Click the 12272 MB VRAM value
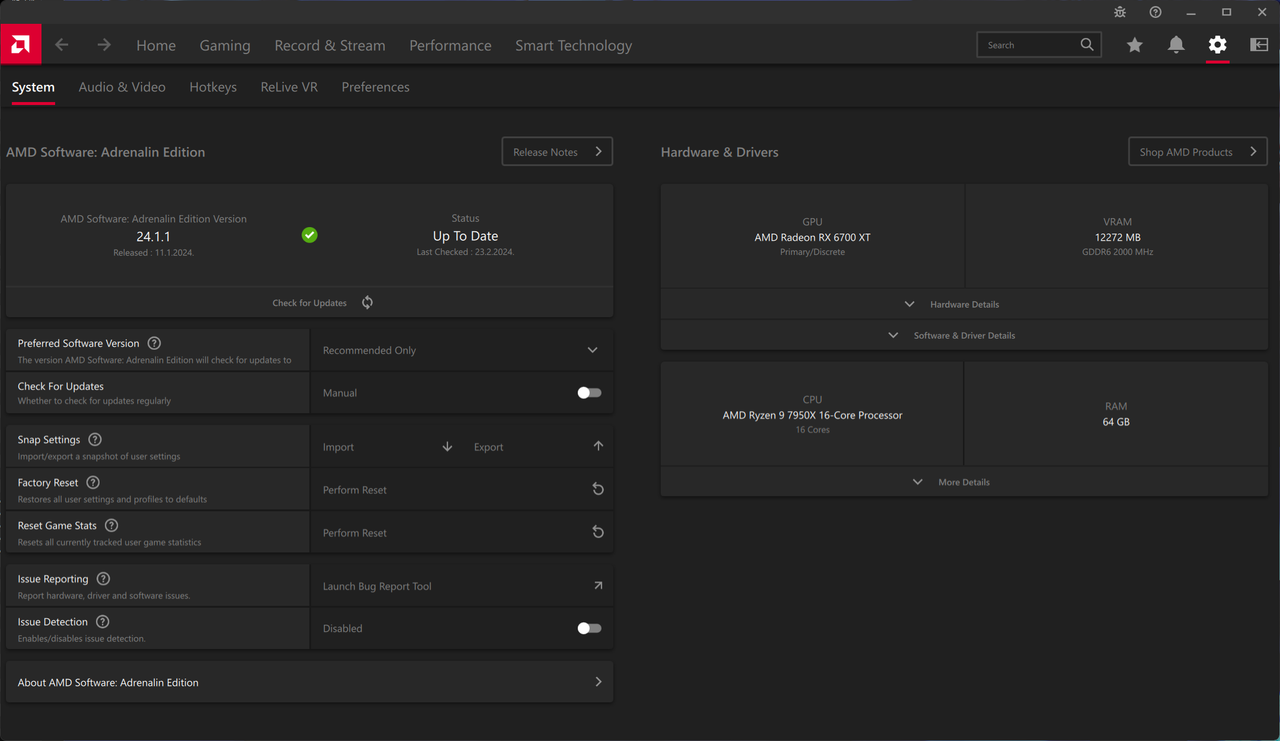Screen dimensions: 1280x741 [x=1117, y=237]
